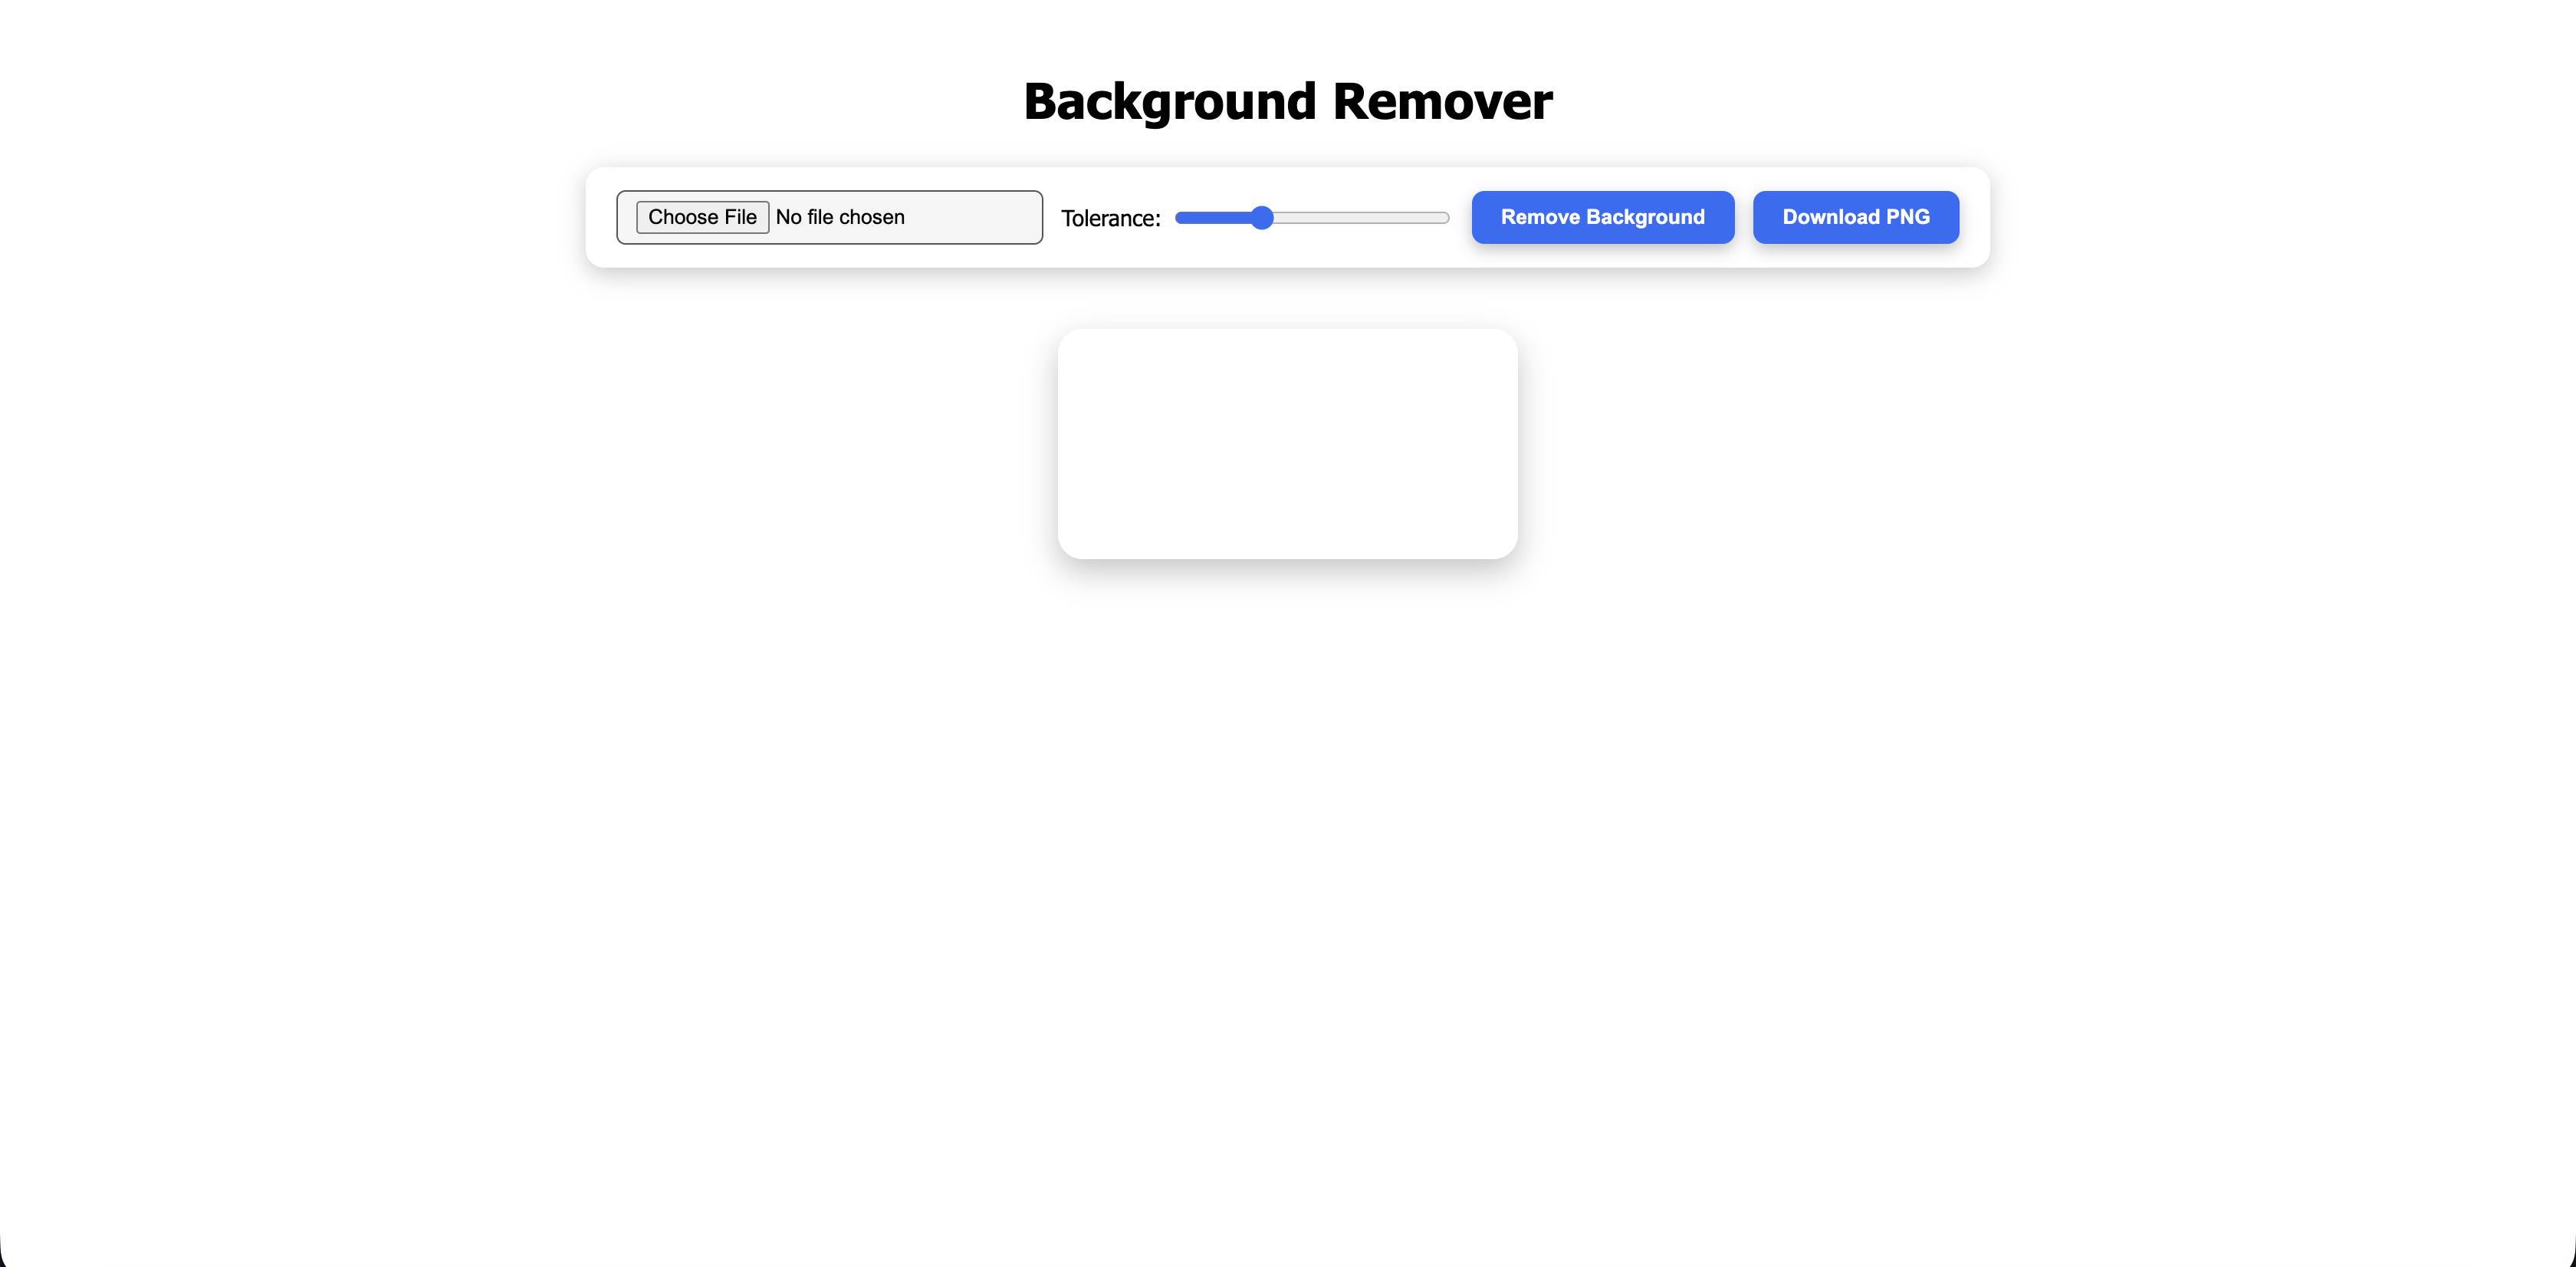This screenshot has height=1267, width=2576.
Task: Click the word 'Remove' on the blue button
Action: (x=1540, y=217)
